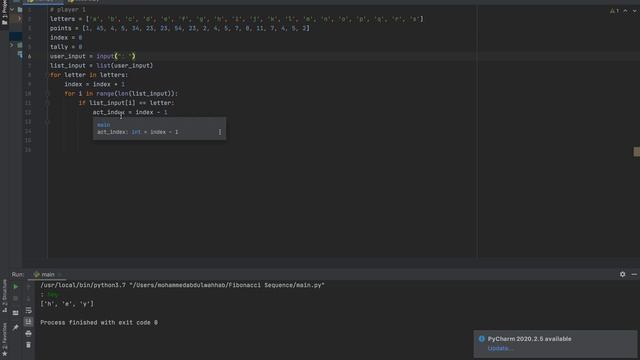Click the 'act_index = index - 1' line
The height and width of the screenshot is (360, 640).
coord(130,112)
